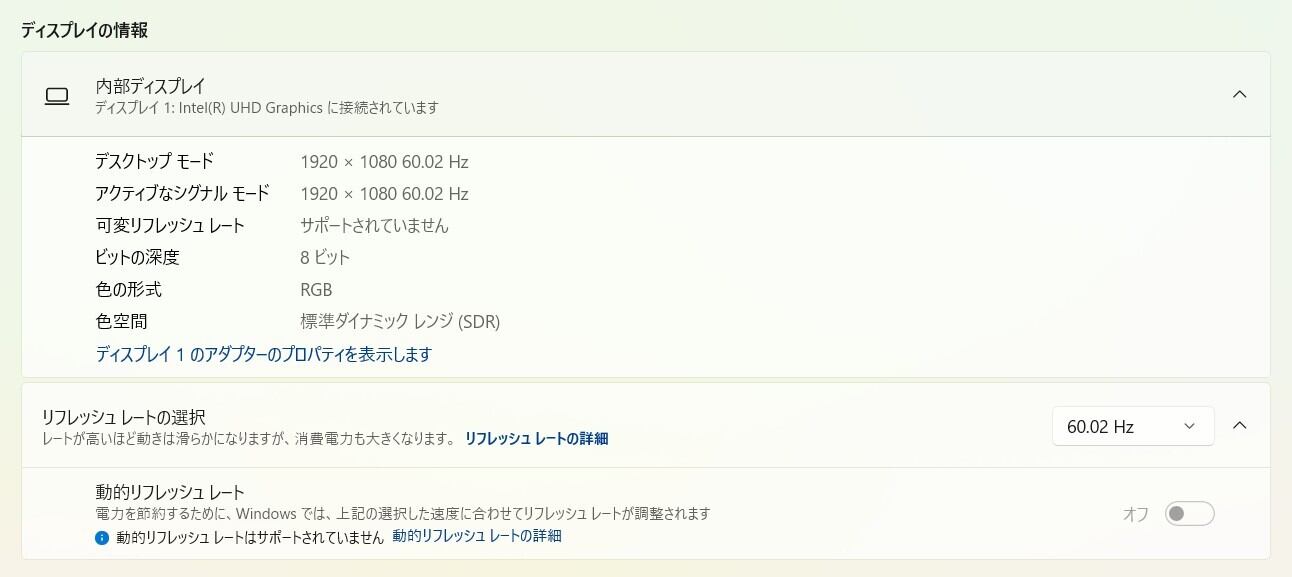Collapse the 内部ディスプレイ section with its chevron
The image size is (1292, 577).
[1239, 94]
